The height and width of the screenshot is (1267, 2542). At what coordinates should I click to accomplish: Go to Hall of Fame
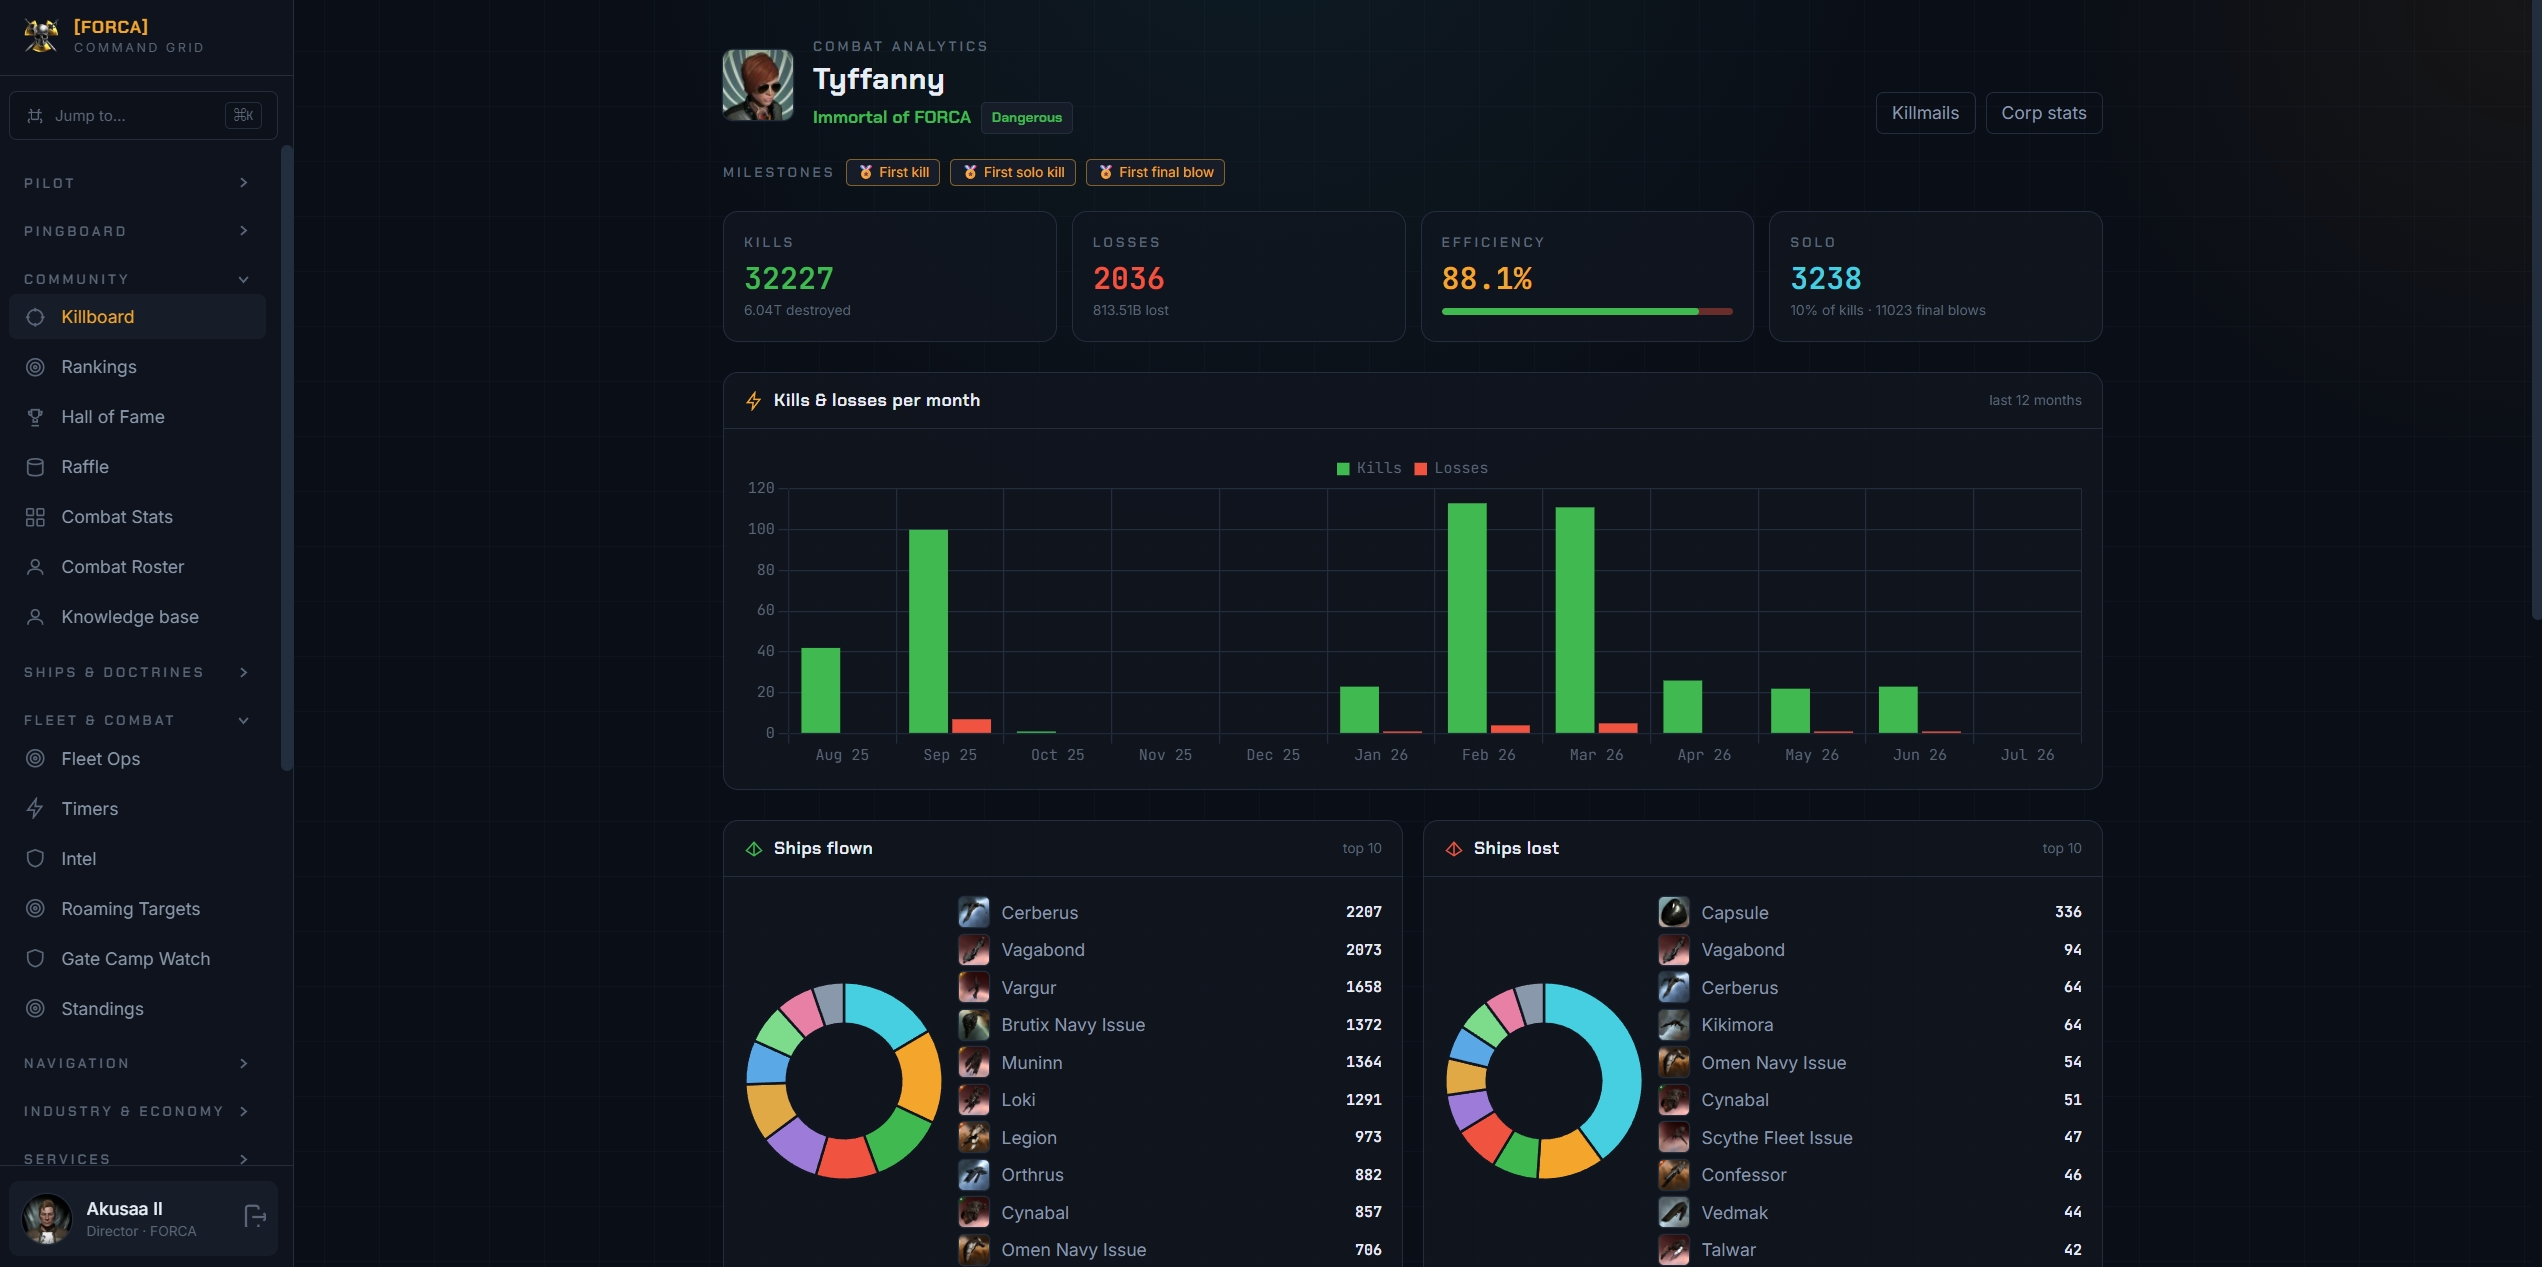pos(137,417)
